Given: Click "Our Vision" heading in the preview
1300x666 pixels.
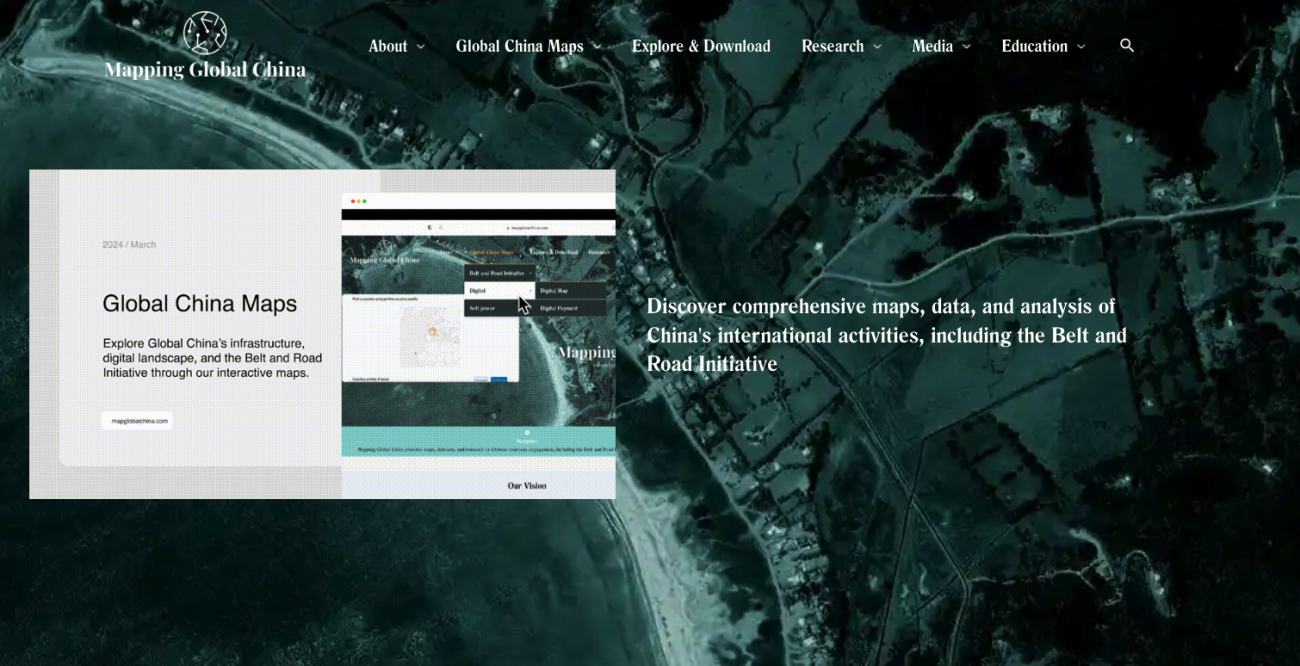Looking at the screenshot, I should pyautogui.click(x=527, y=486).
